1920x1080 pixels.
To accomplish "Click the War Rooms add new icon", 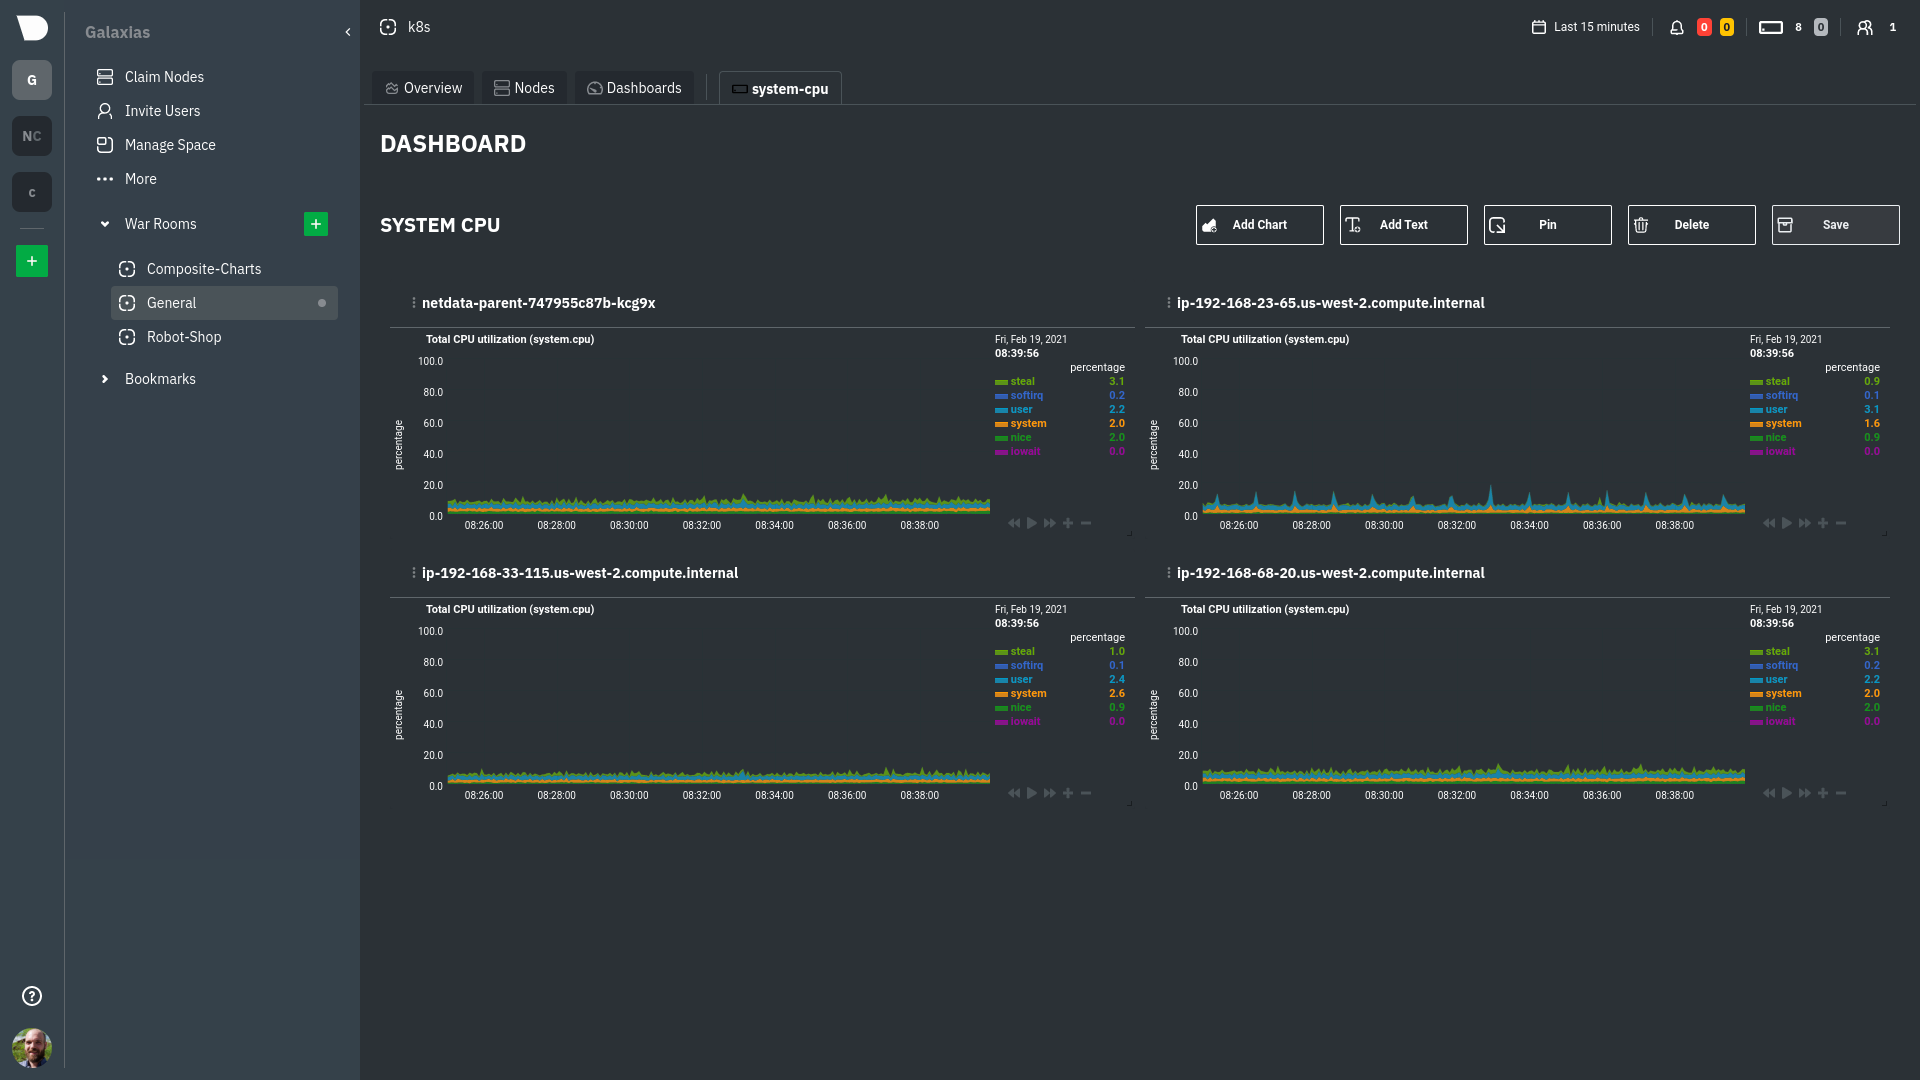I will click(315, 223).
